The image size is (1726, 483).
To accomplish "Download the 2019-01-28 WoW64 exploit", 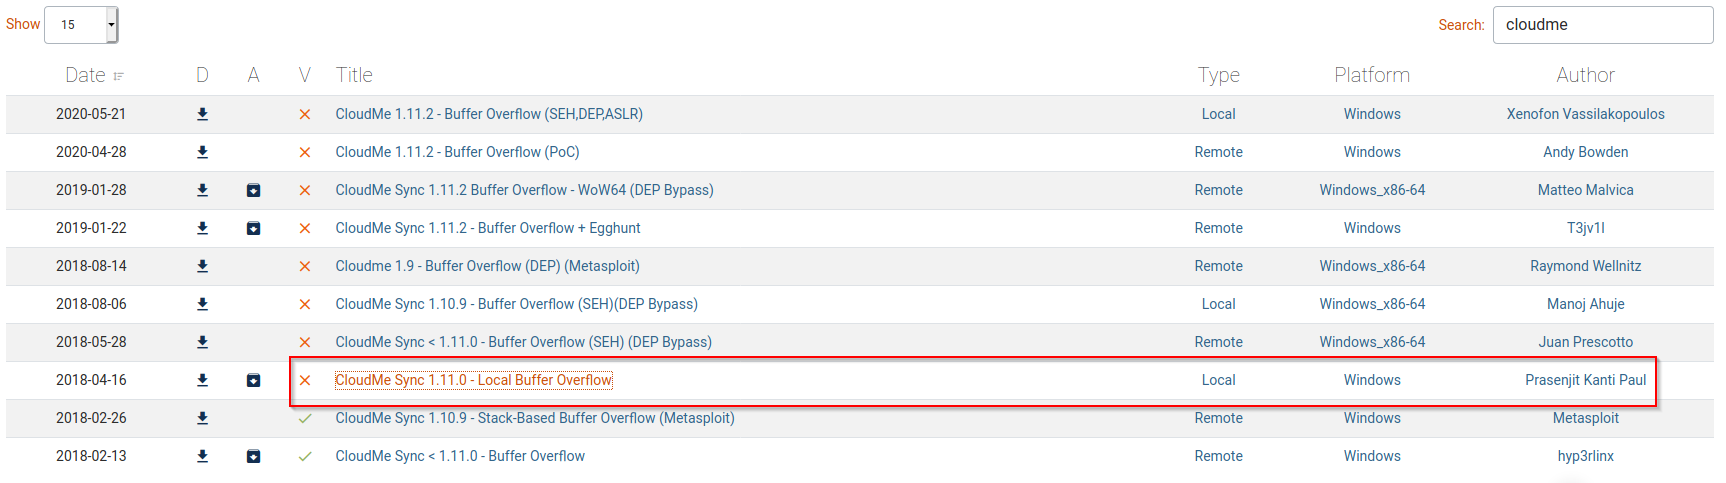I will pyautogui.click(x=202, y=190).
